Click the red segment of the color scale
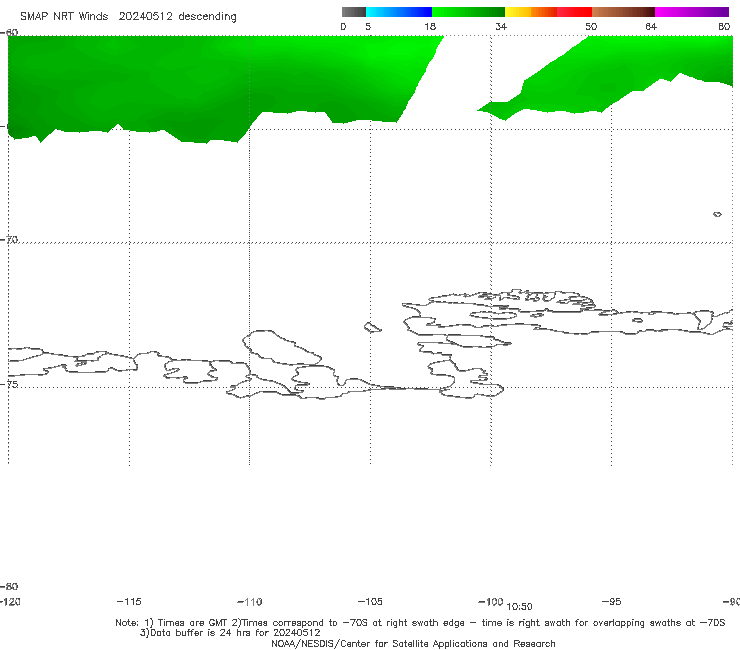The height and width of the screenshot is (650, 740). [x=574, y=12]
